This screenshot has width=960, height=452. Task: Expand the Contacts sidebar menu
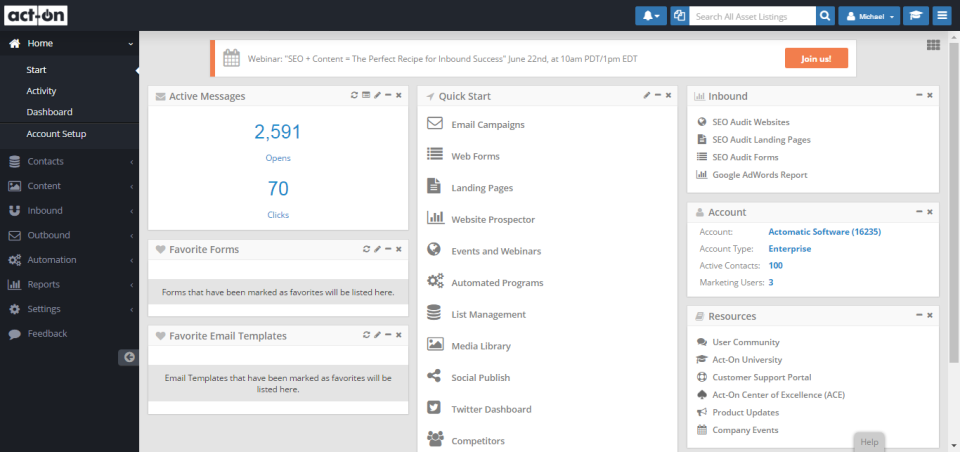68,161
